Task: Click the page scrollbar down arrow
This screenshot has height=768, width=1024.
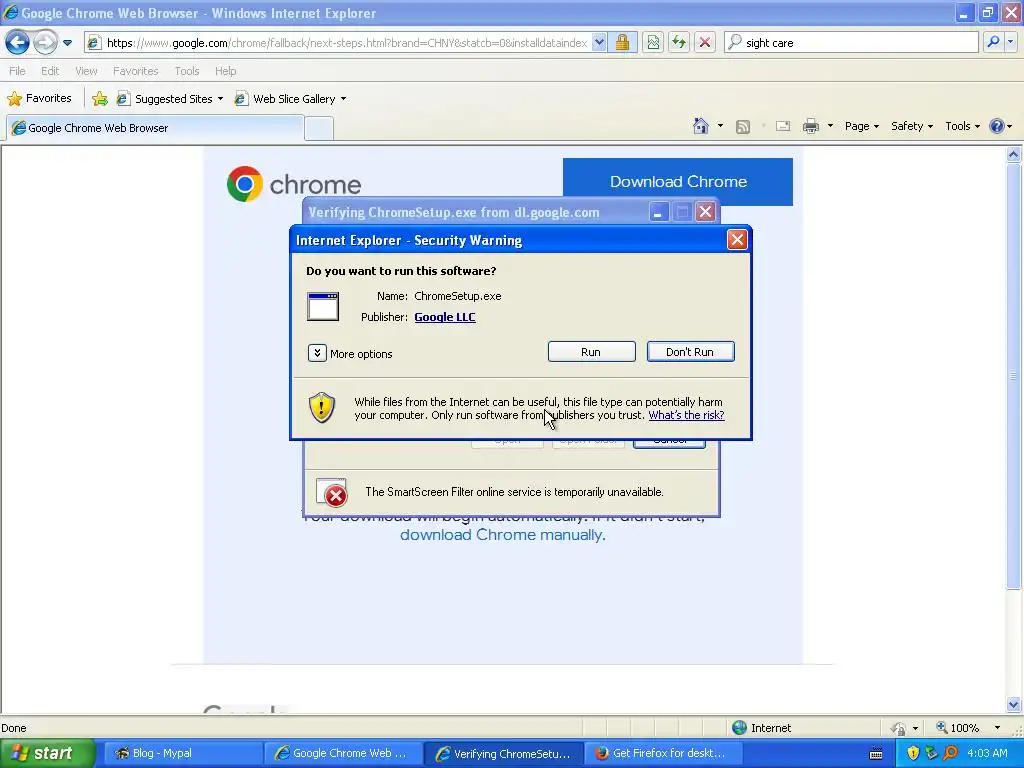Action: click(x=1014, y=704)
